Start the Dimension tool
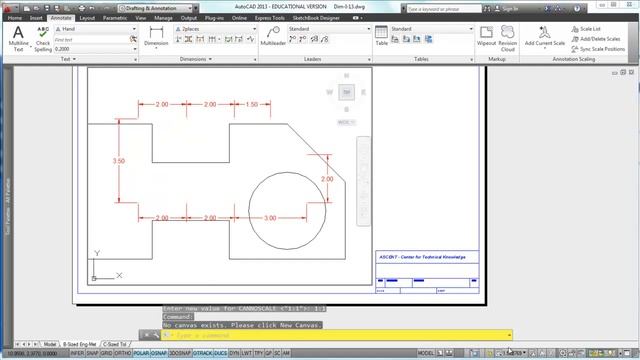The height and width of the screenshot is (360, 640). click(x=156, y=37)
